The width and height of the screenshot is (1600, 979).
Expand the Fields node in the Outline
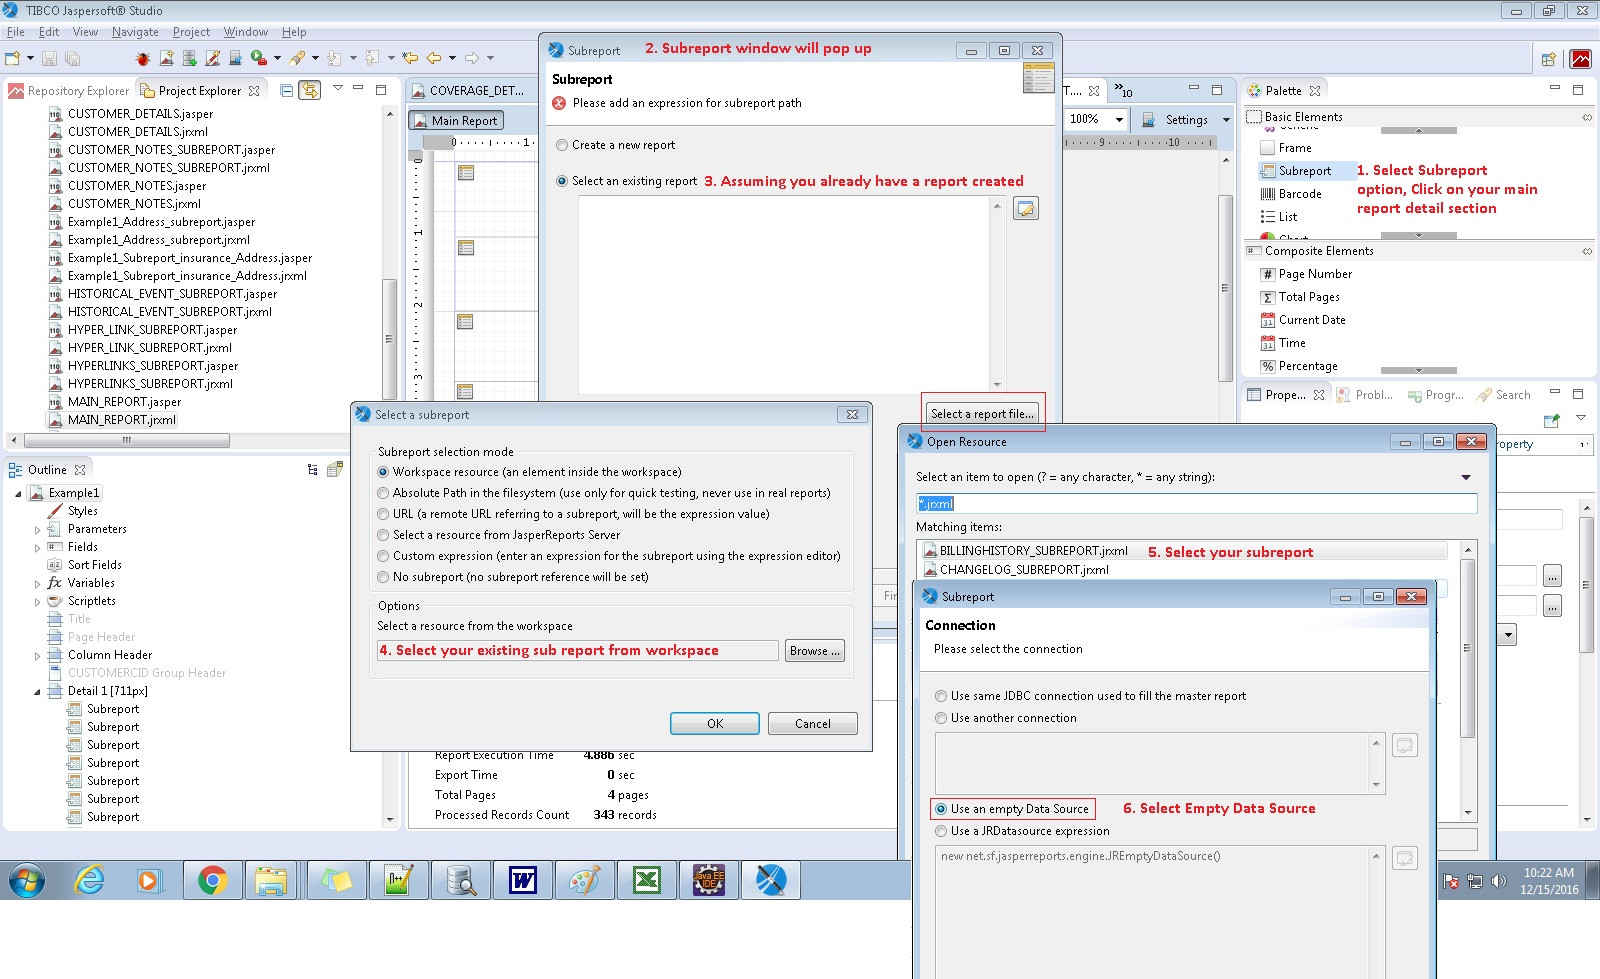[x=38, y=548]
